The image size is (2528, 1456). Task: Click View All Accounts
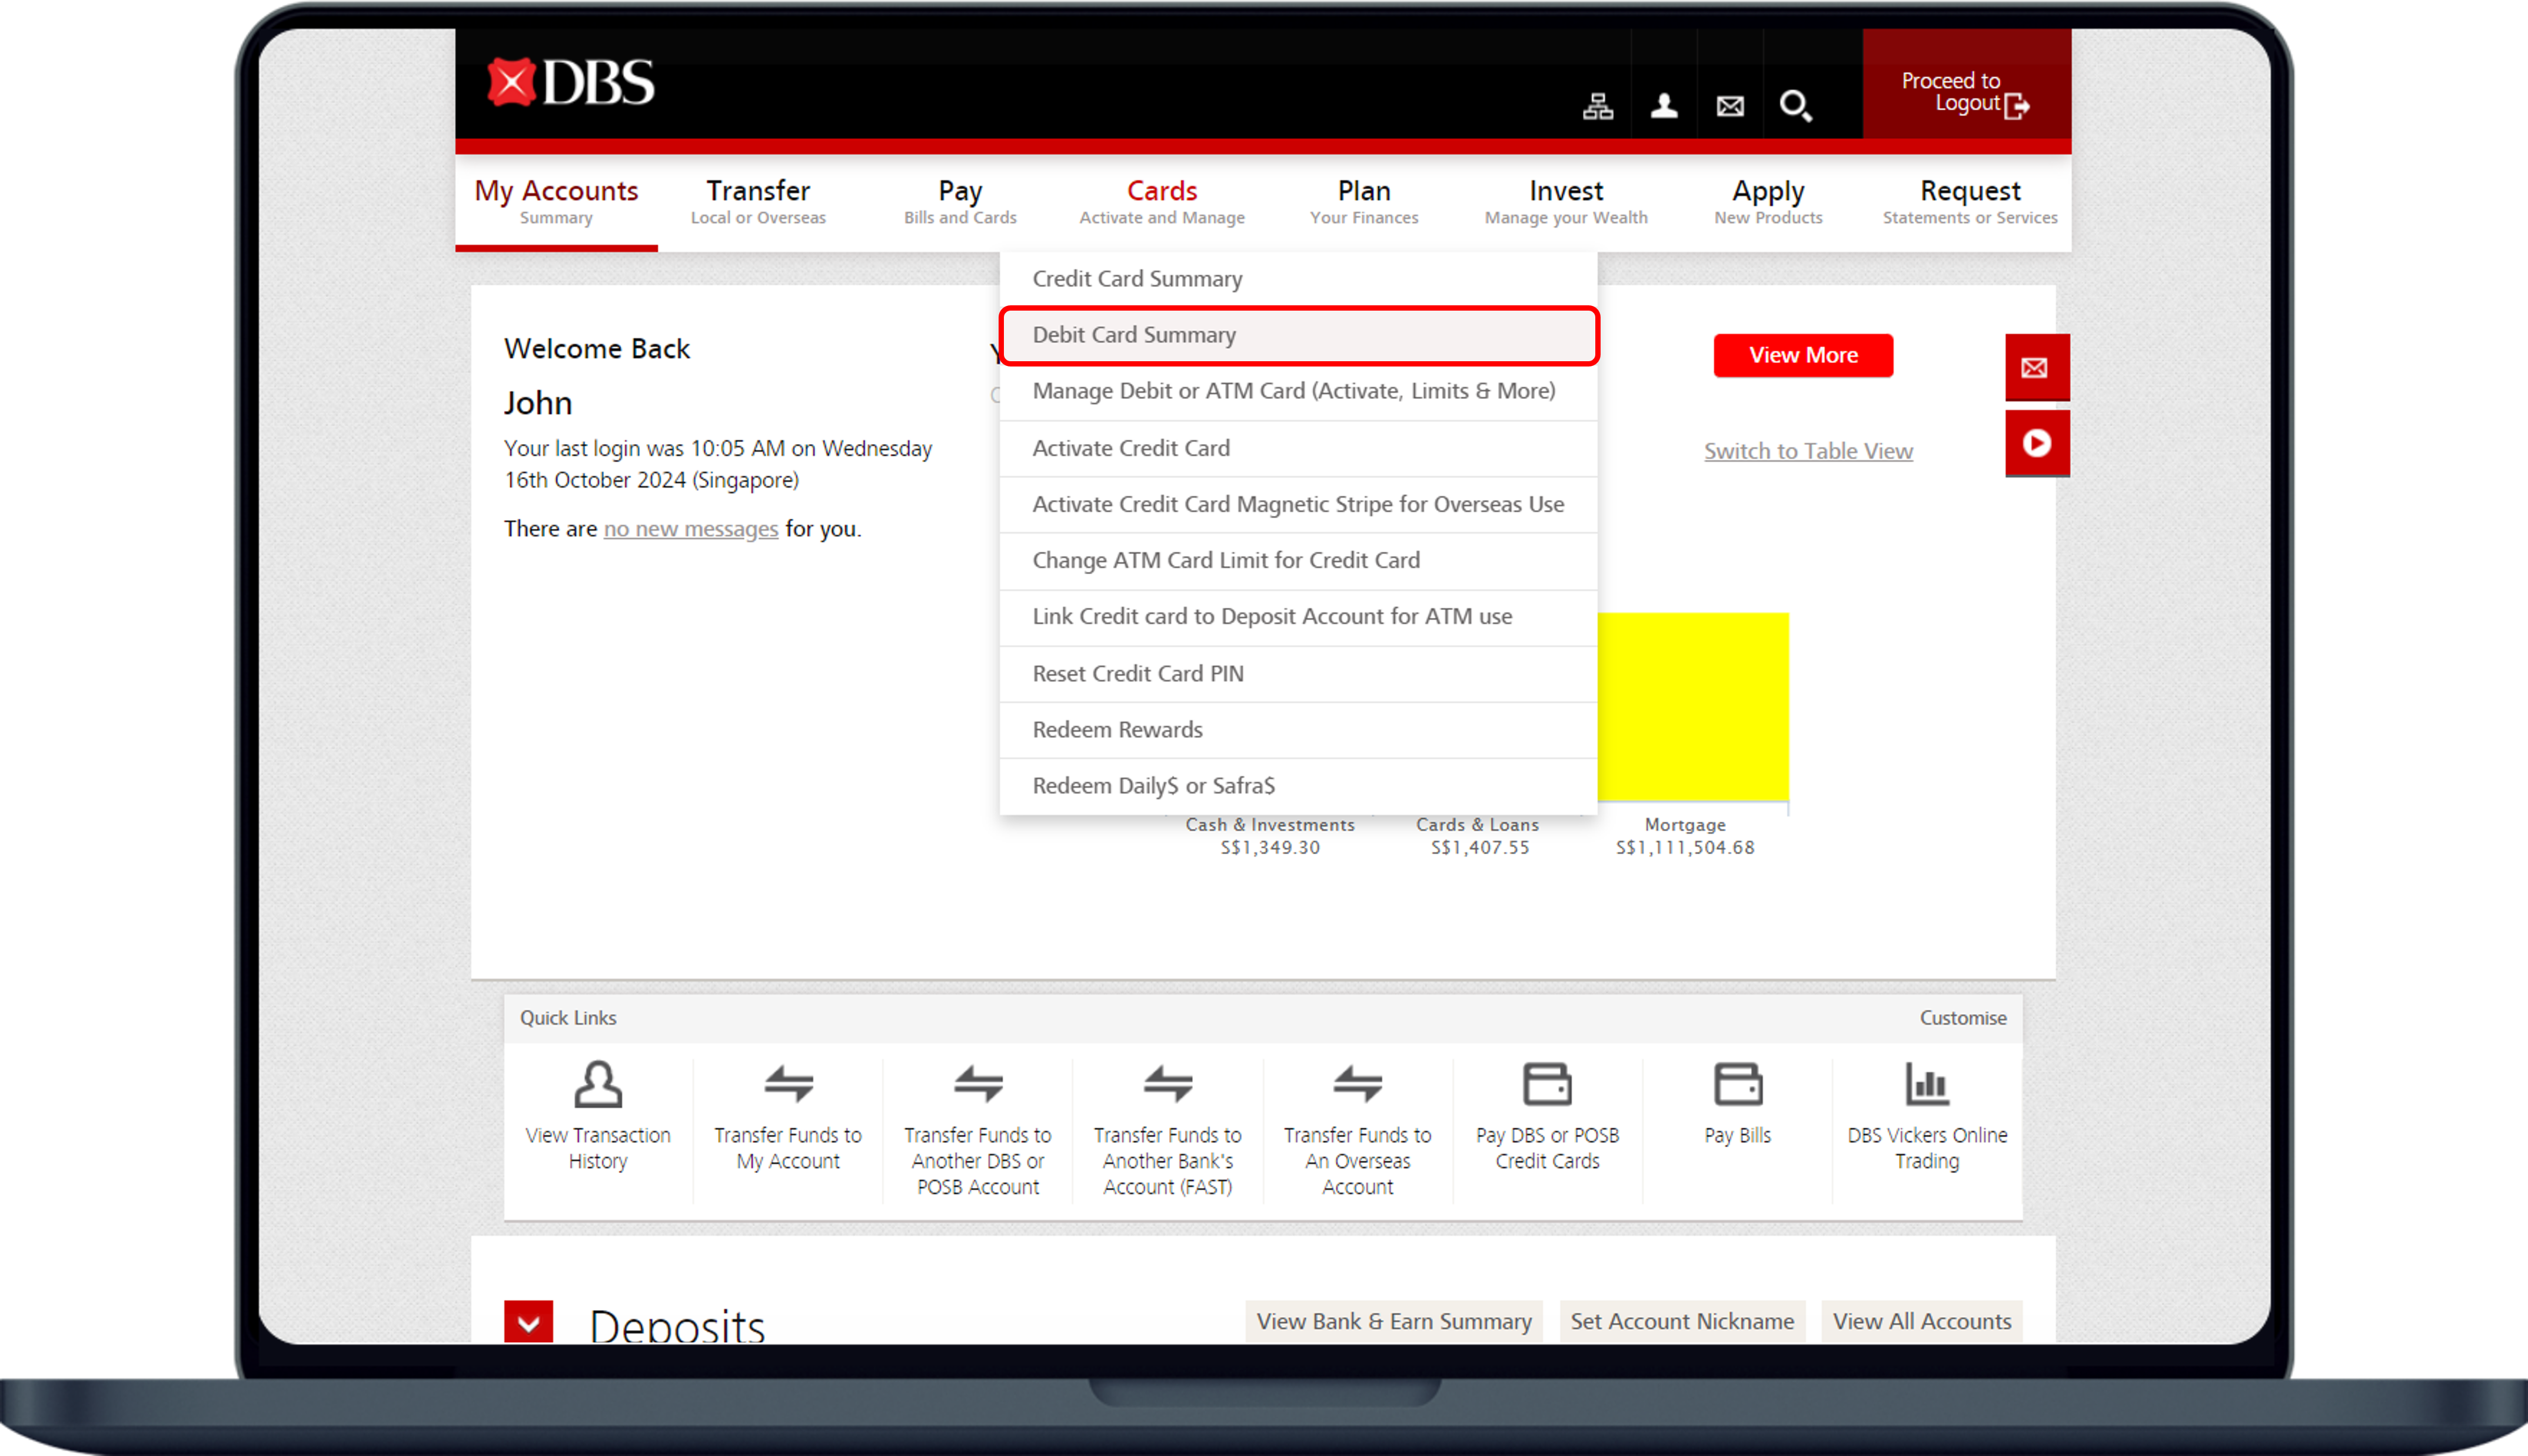point(1922,1321)
